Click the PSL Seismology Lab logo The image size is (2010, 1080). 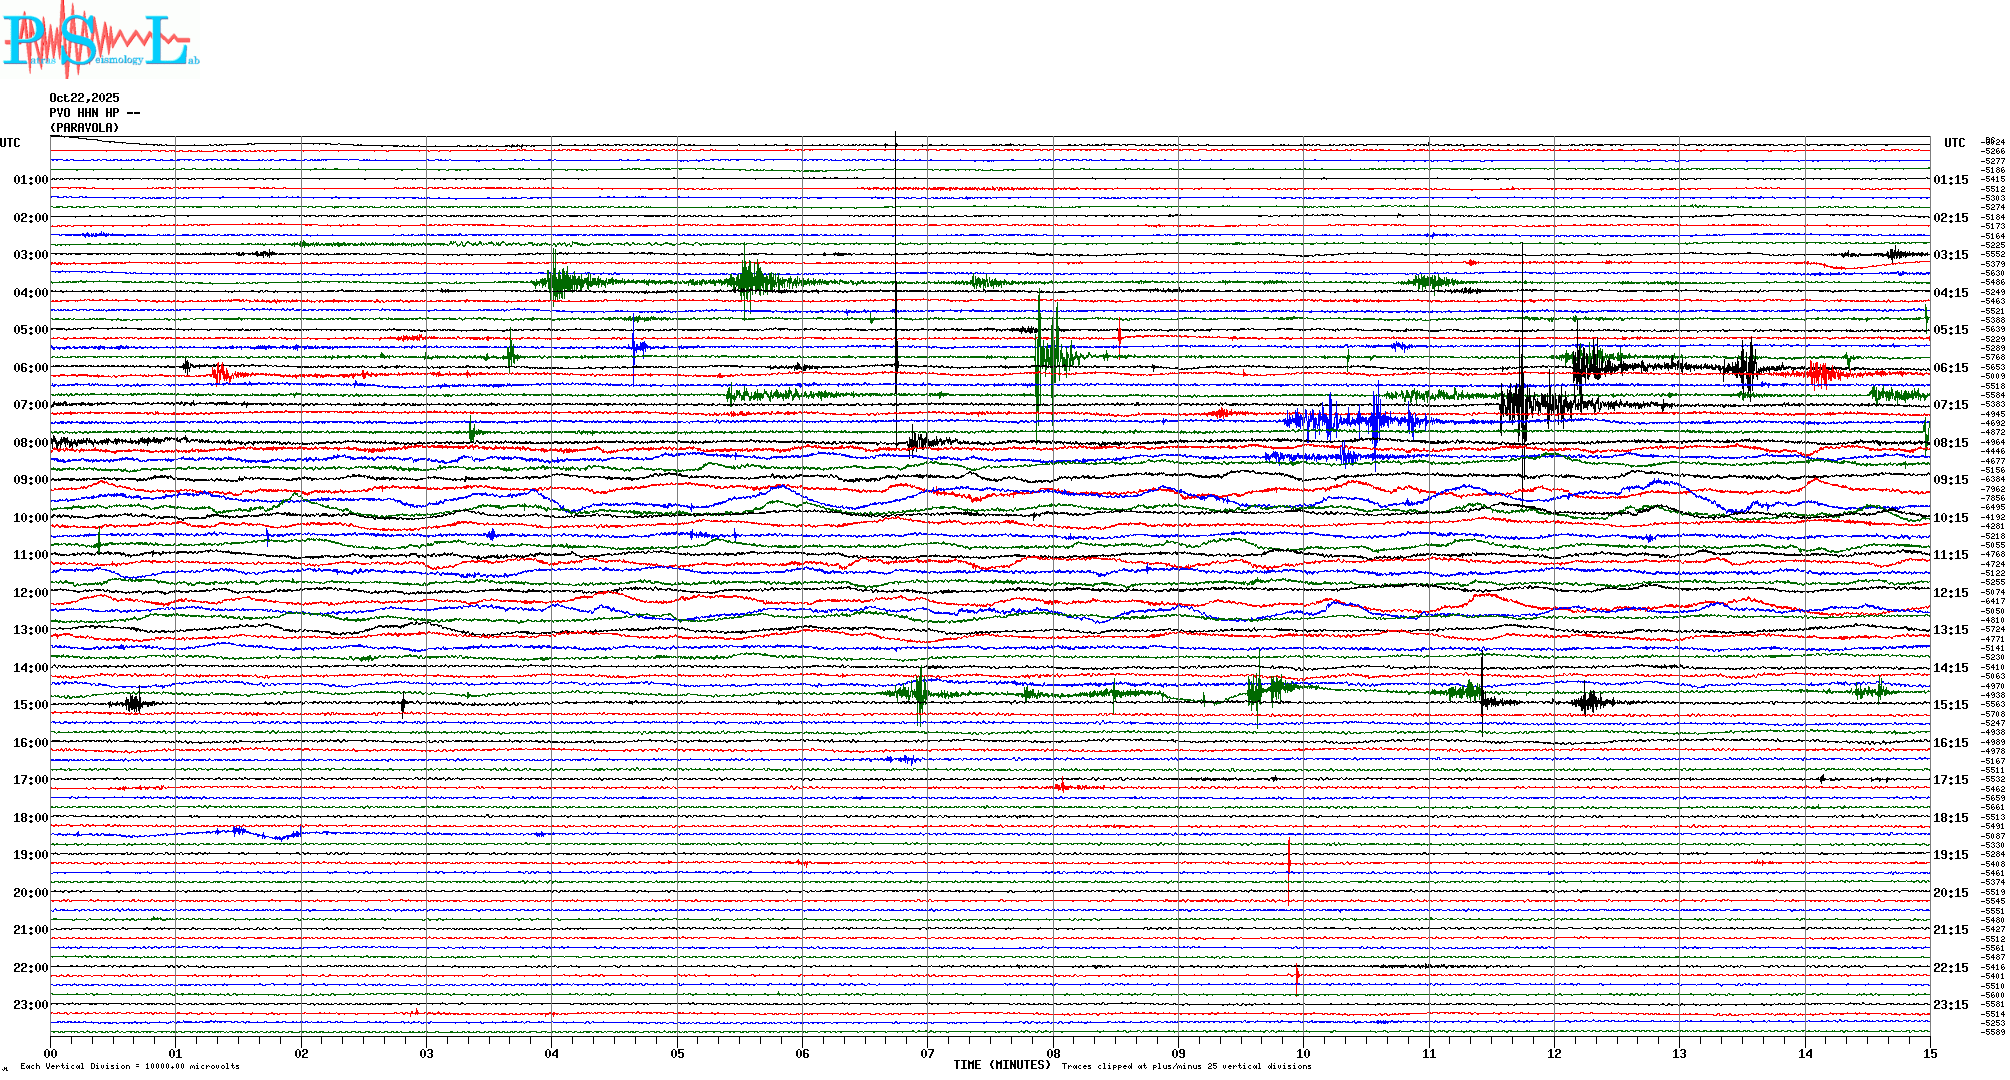(100, 40)
